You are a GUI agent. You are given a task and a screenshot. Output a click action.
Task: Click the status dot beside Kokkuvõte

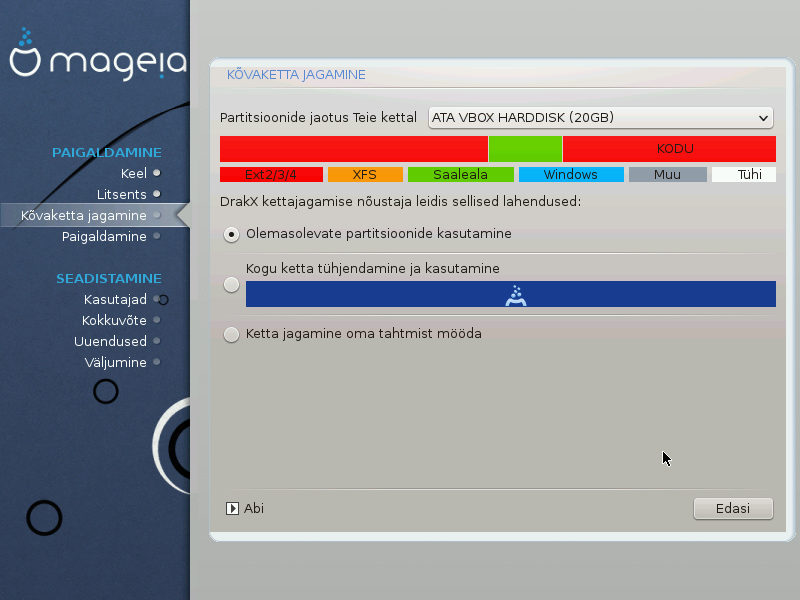[157, 320]
